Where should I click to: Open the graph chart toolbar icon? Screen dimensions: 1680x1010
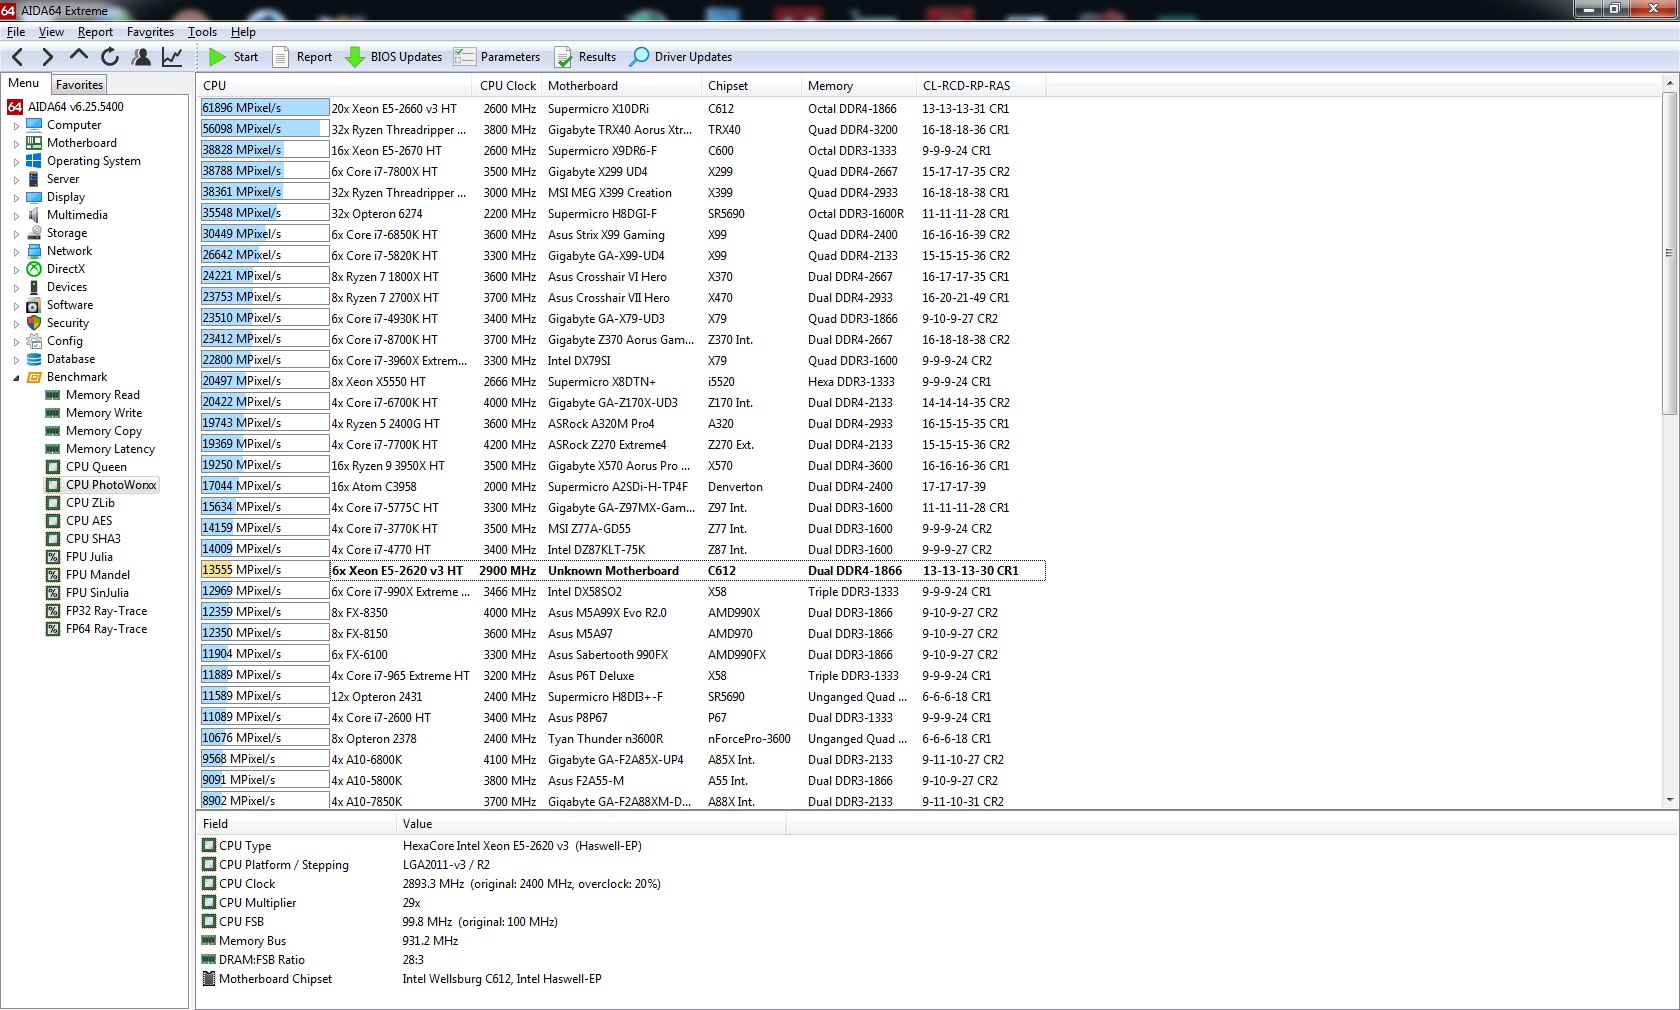[x=172, y=57]
